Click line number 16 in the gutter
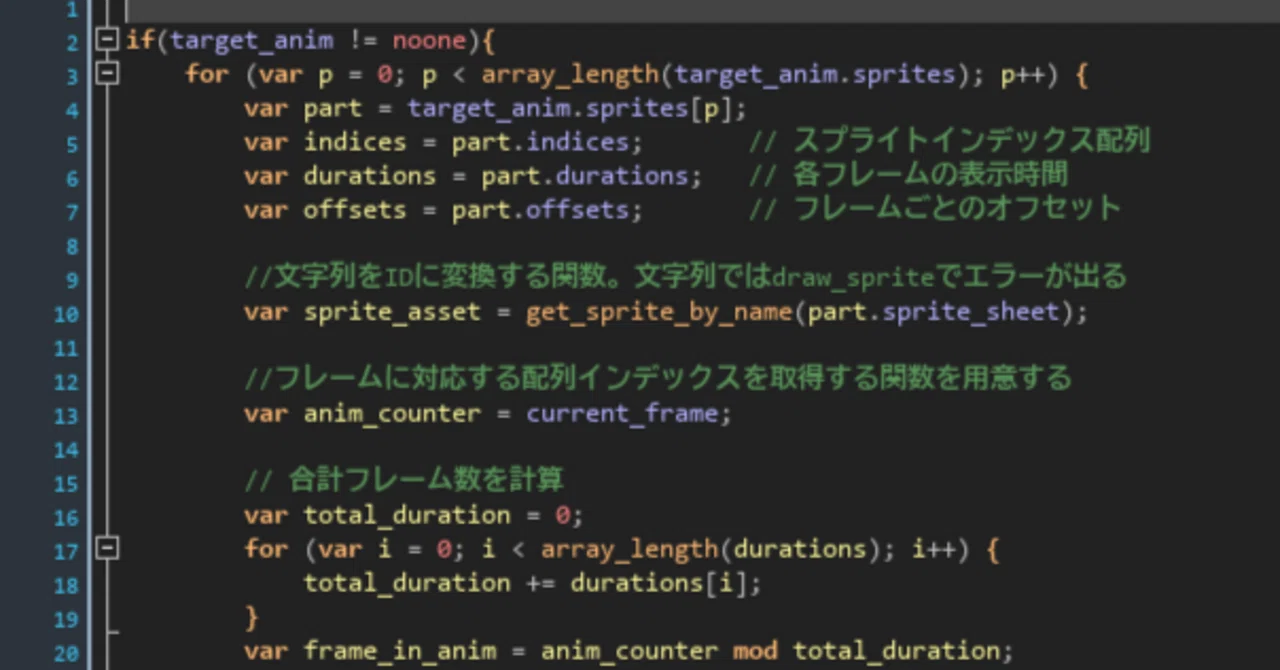Image resolution: width=1280 pixels, height=670 pixels. point(65,518)
